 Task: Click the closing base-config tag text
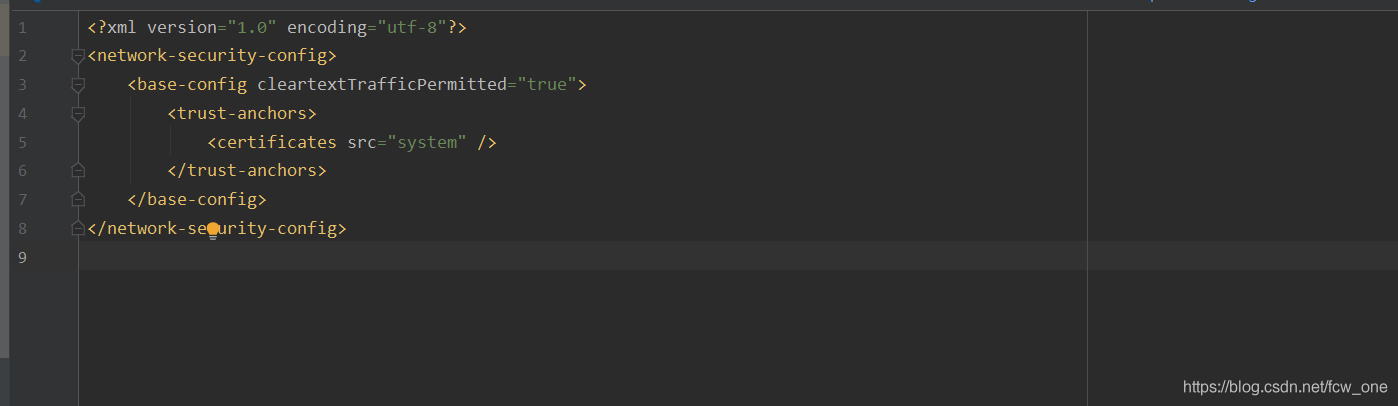coord(197,200)
